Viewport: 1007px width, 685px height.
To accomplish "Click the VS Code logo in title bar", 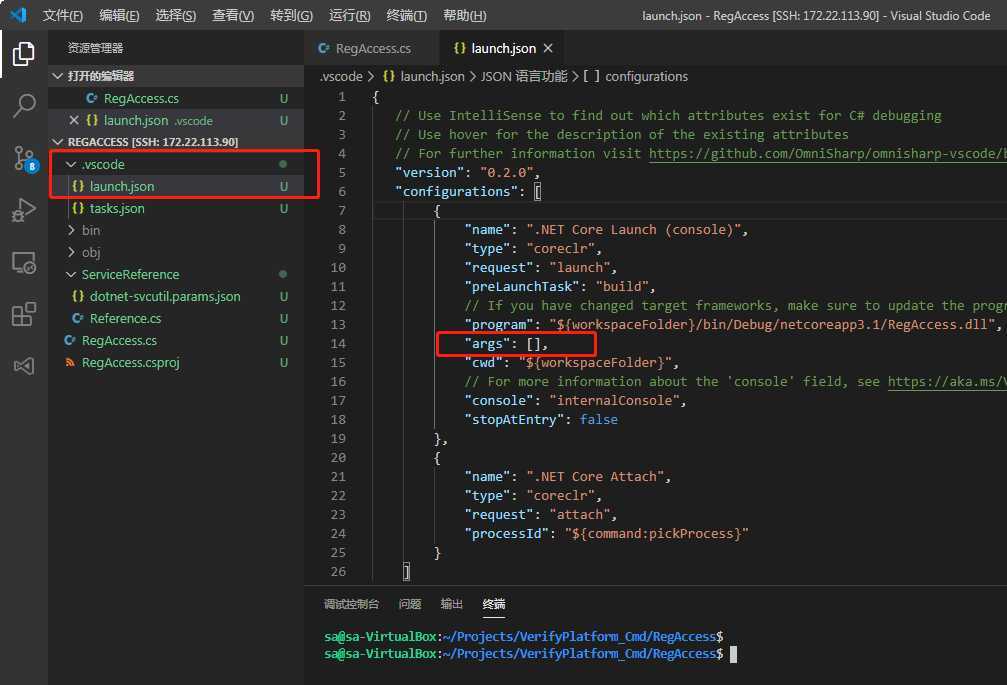I will point(18,15).
